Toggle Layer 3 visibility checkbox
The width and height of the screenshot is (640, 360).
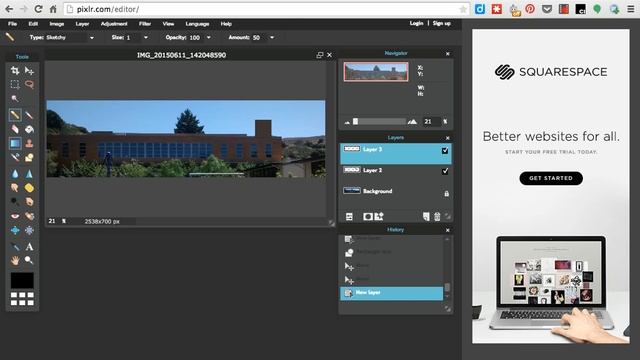pos(445,151)
